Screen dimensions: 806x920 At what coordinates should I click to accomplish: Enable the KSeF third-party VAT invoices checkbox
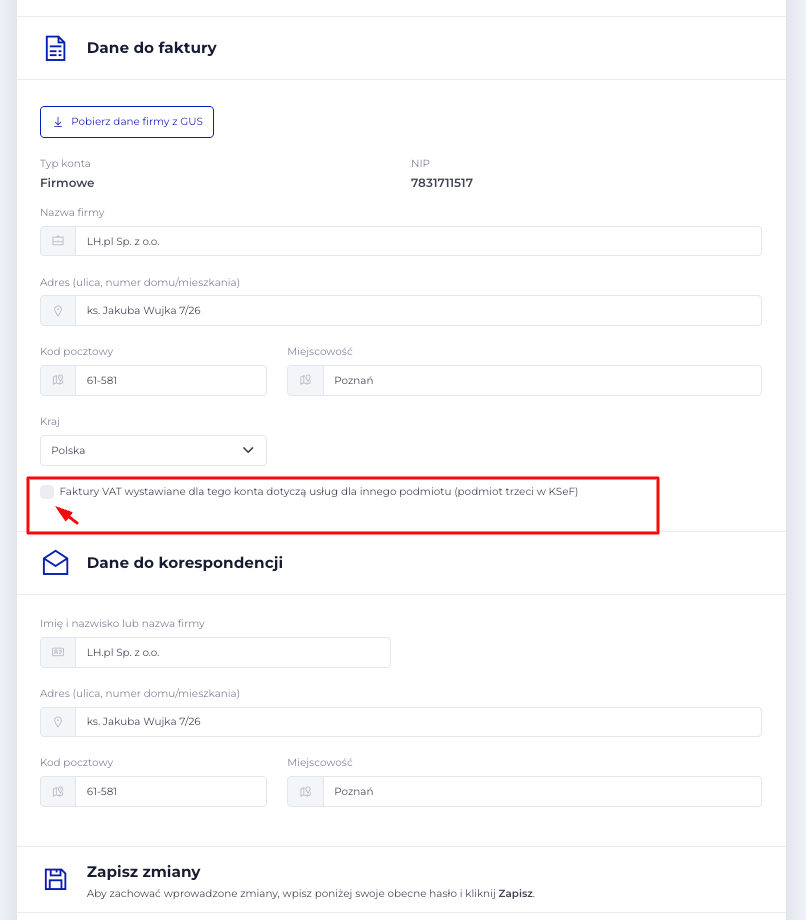tap(47, 492)
